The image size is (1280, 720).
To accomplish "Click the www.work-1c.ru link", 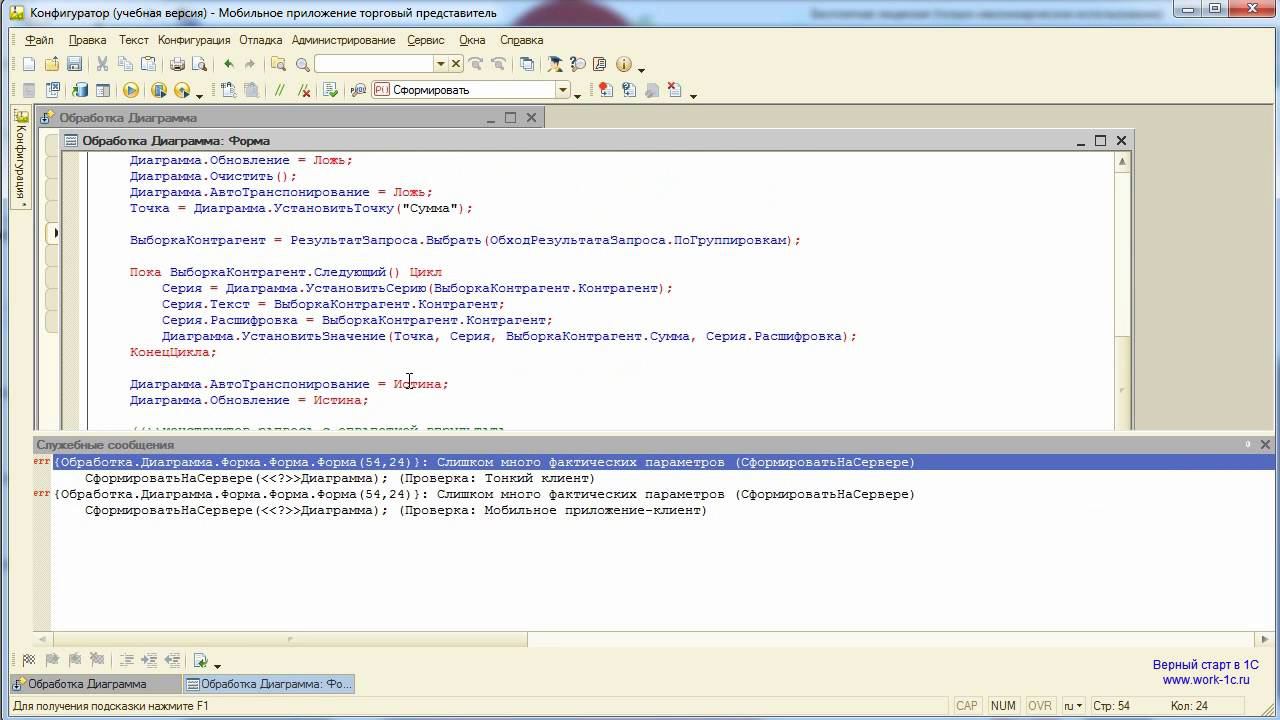I will tap(1205, 680).
